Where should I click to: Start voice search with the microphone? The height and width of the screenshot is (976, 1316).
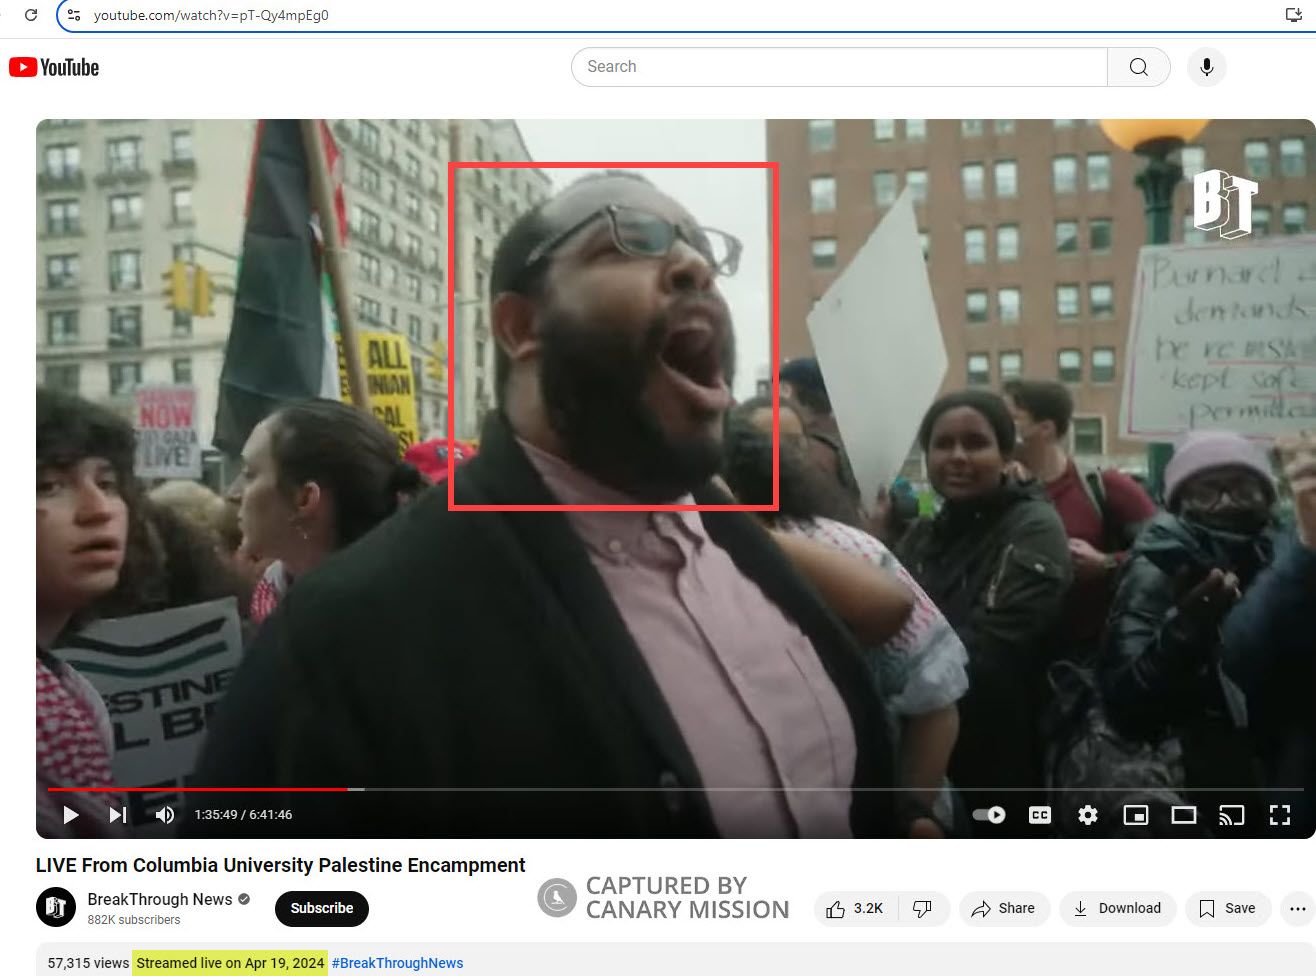point(1206,66)
